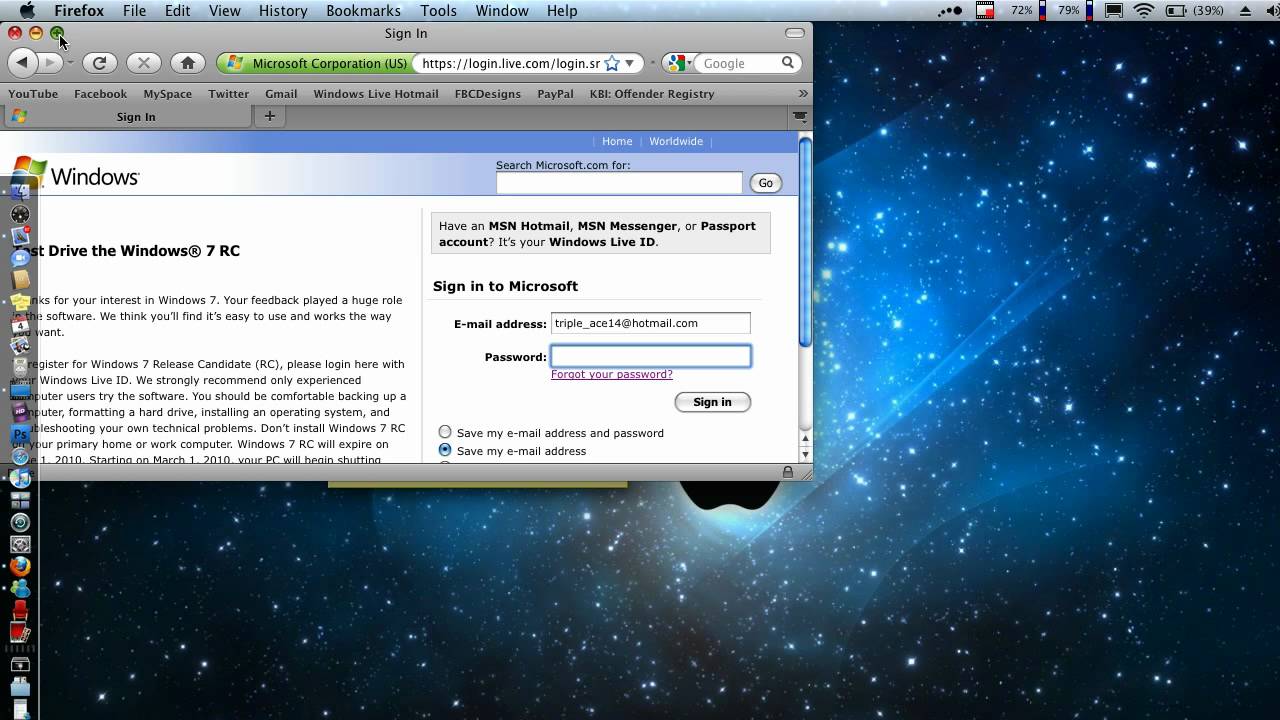Open the Firefox application menu
The width and height of the screenshot is (1280, 720).
[x=79, y=11]
